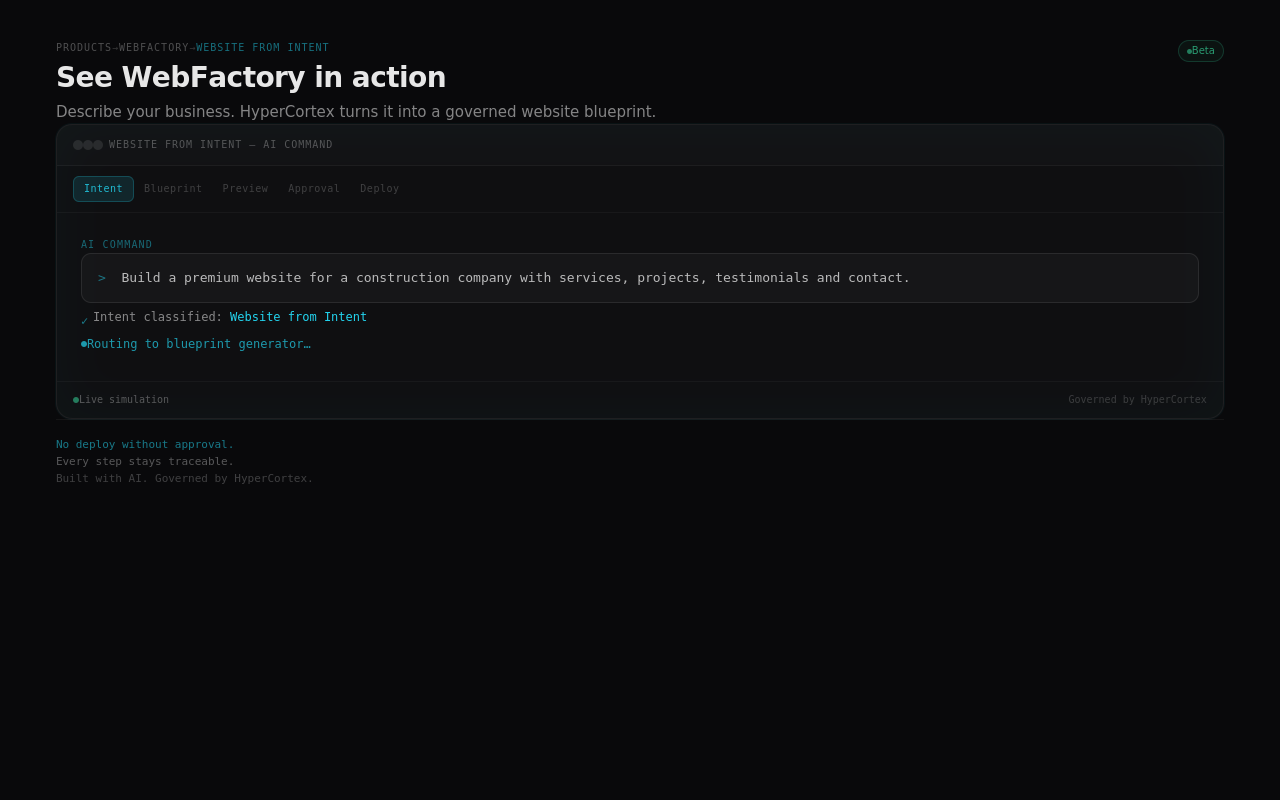1280x800 pixels.
Task: Switch to the Blueprint tab
Action: coord(173,189)
